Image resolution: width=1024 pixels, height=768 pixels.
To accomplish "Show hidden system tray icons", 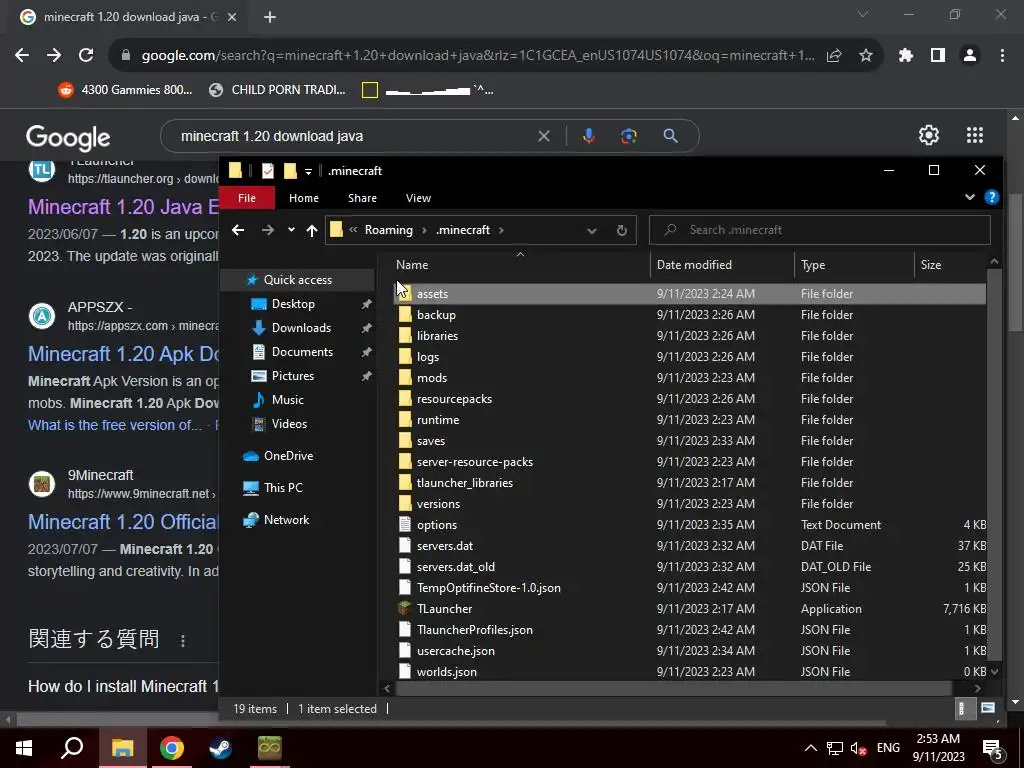I will 810,748.
